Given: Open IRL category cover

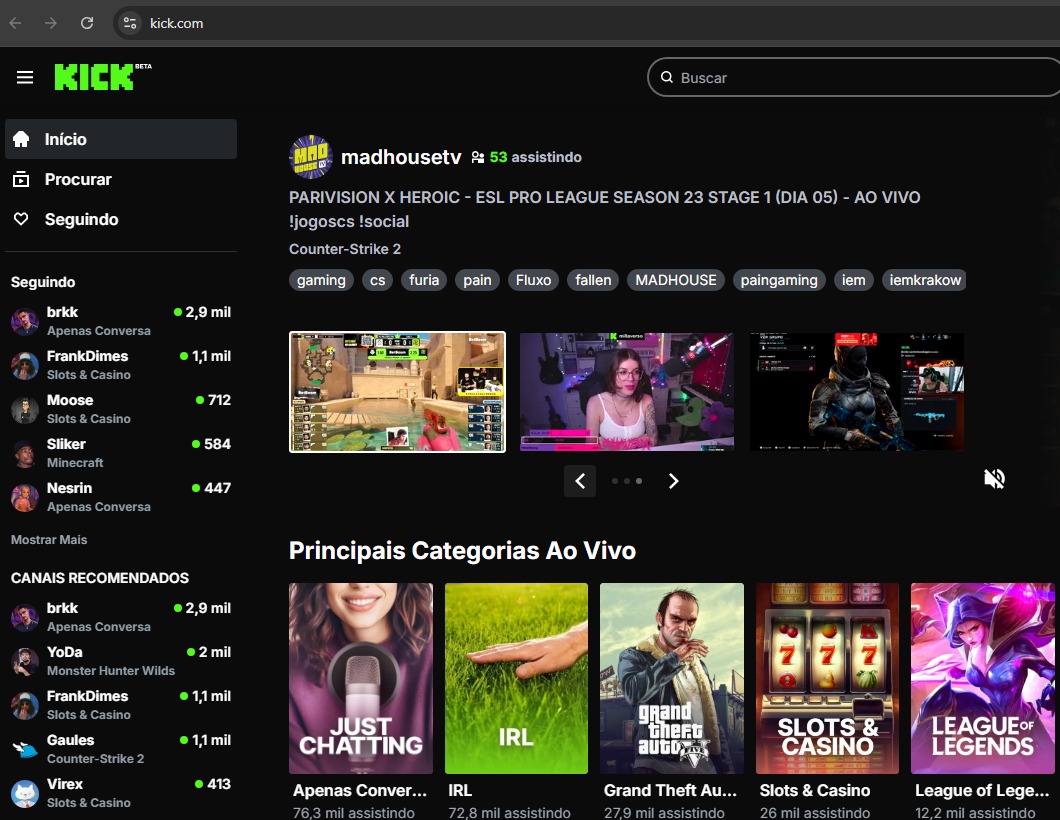Looking at the screenshot, I should point(516,678).
